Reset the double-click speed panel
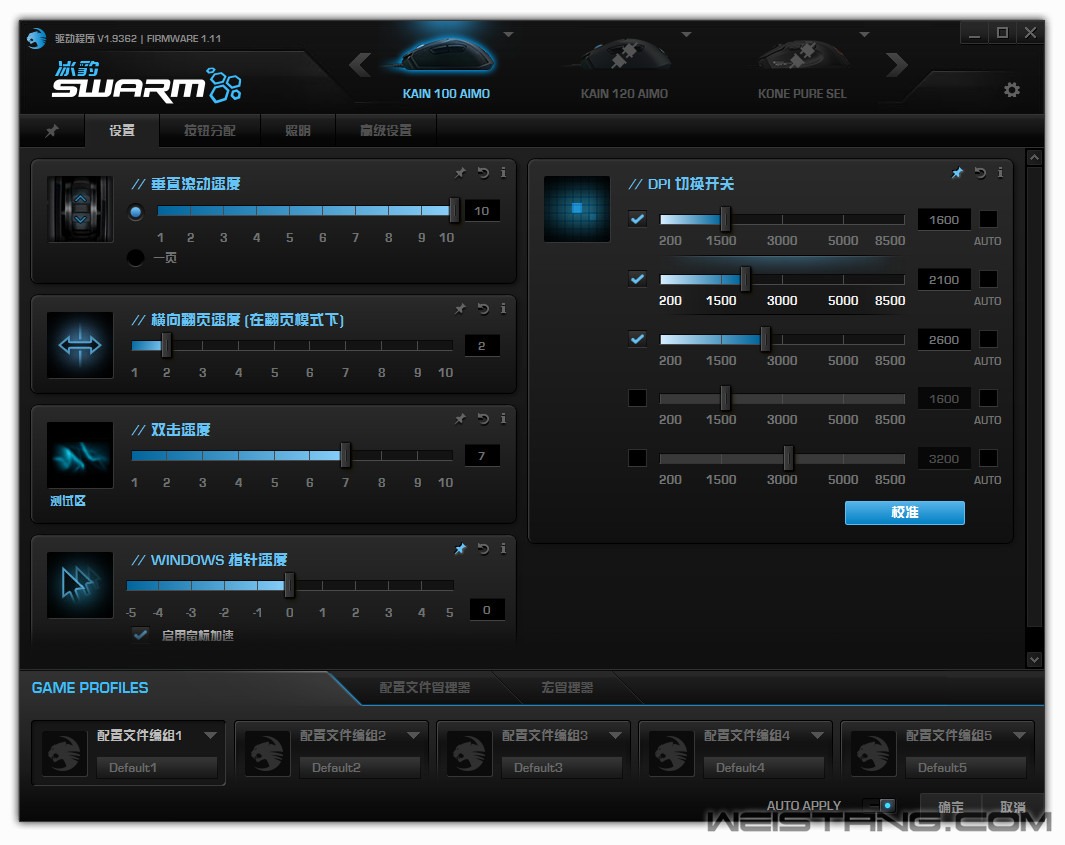 483,418
